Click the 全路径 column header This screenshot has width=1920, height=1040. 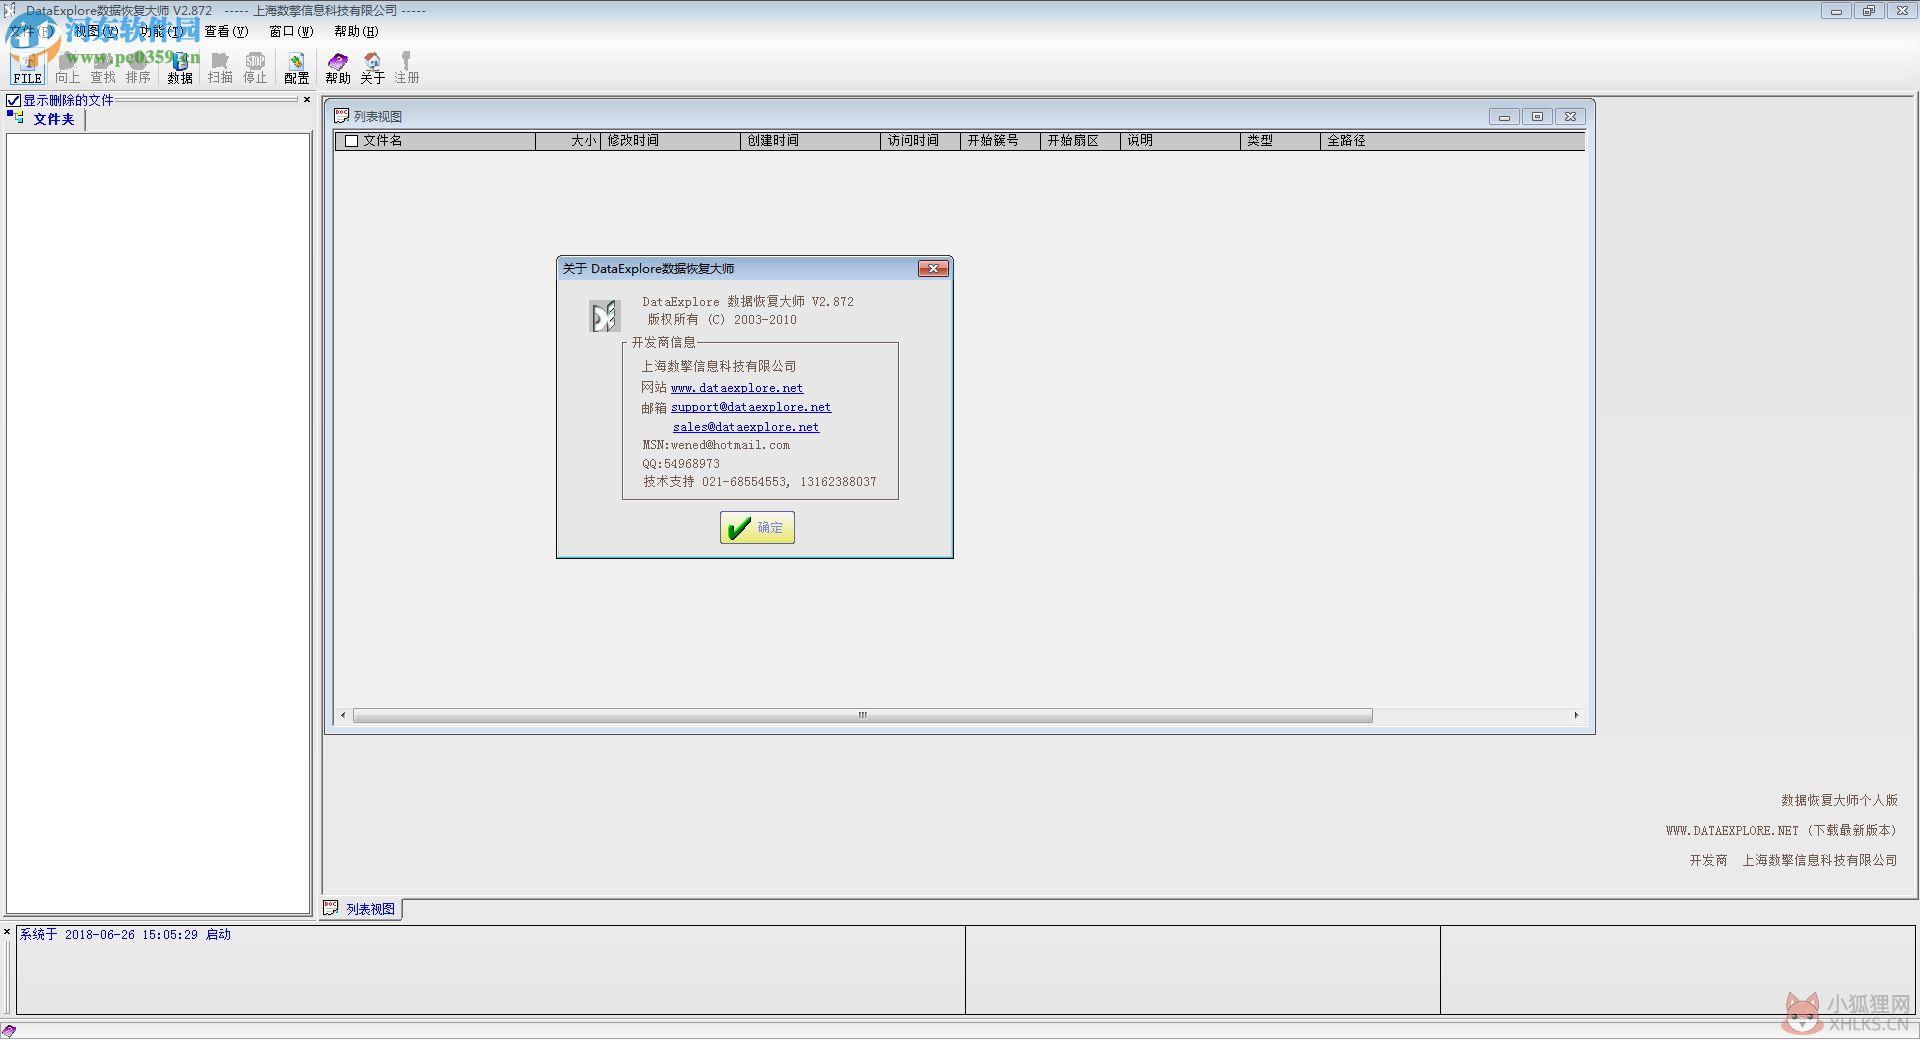[1452, 141]
